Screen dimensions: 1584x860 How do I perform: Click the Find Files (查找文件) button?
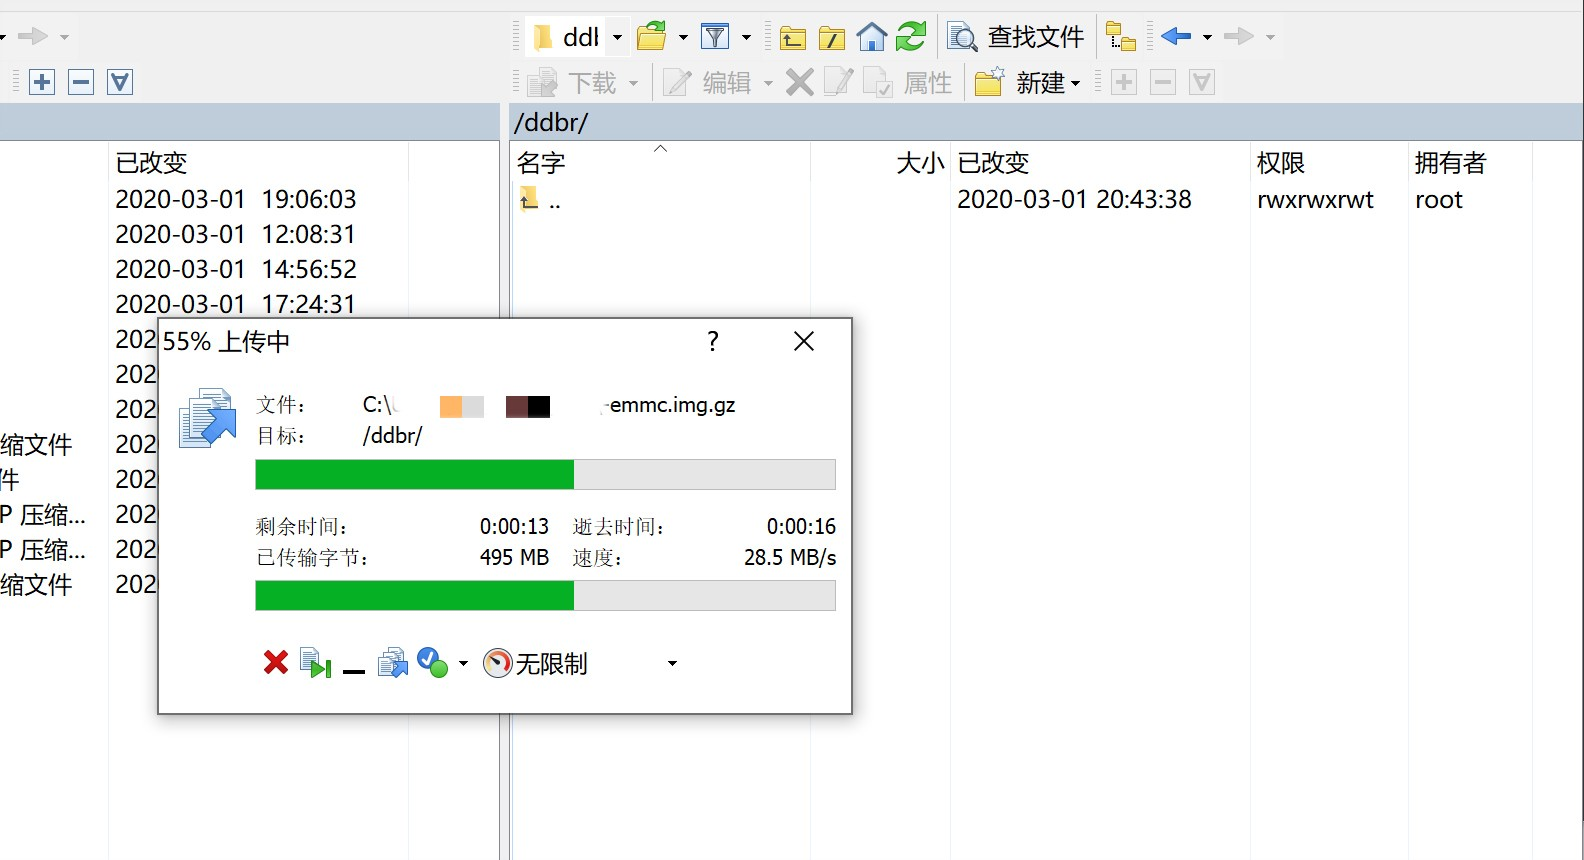pos(1017,37)
